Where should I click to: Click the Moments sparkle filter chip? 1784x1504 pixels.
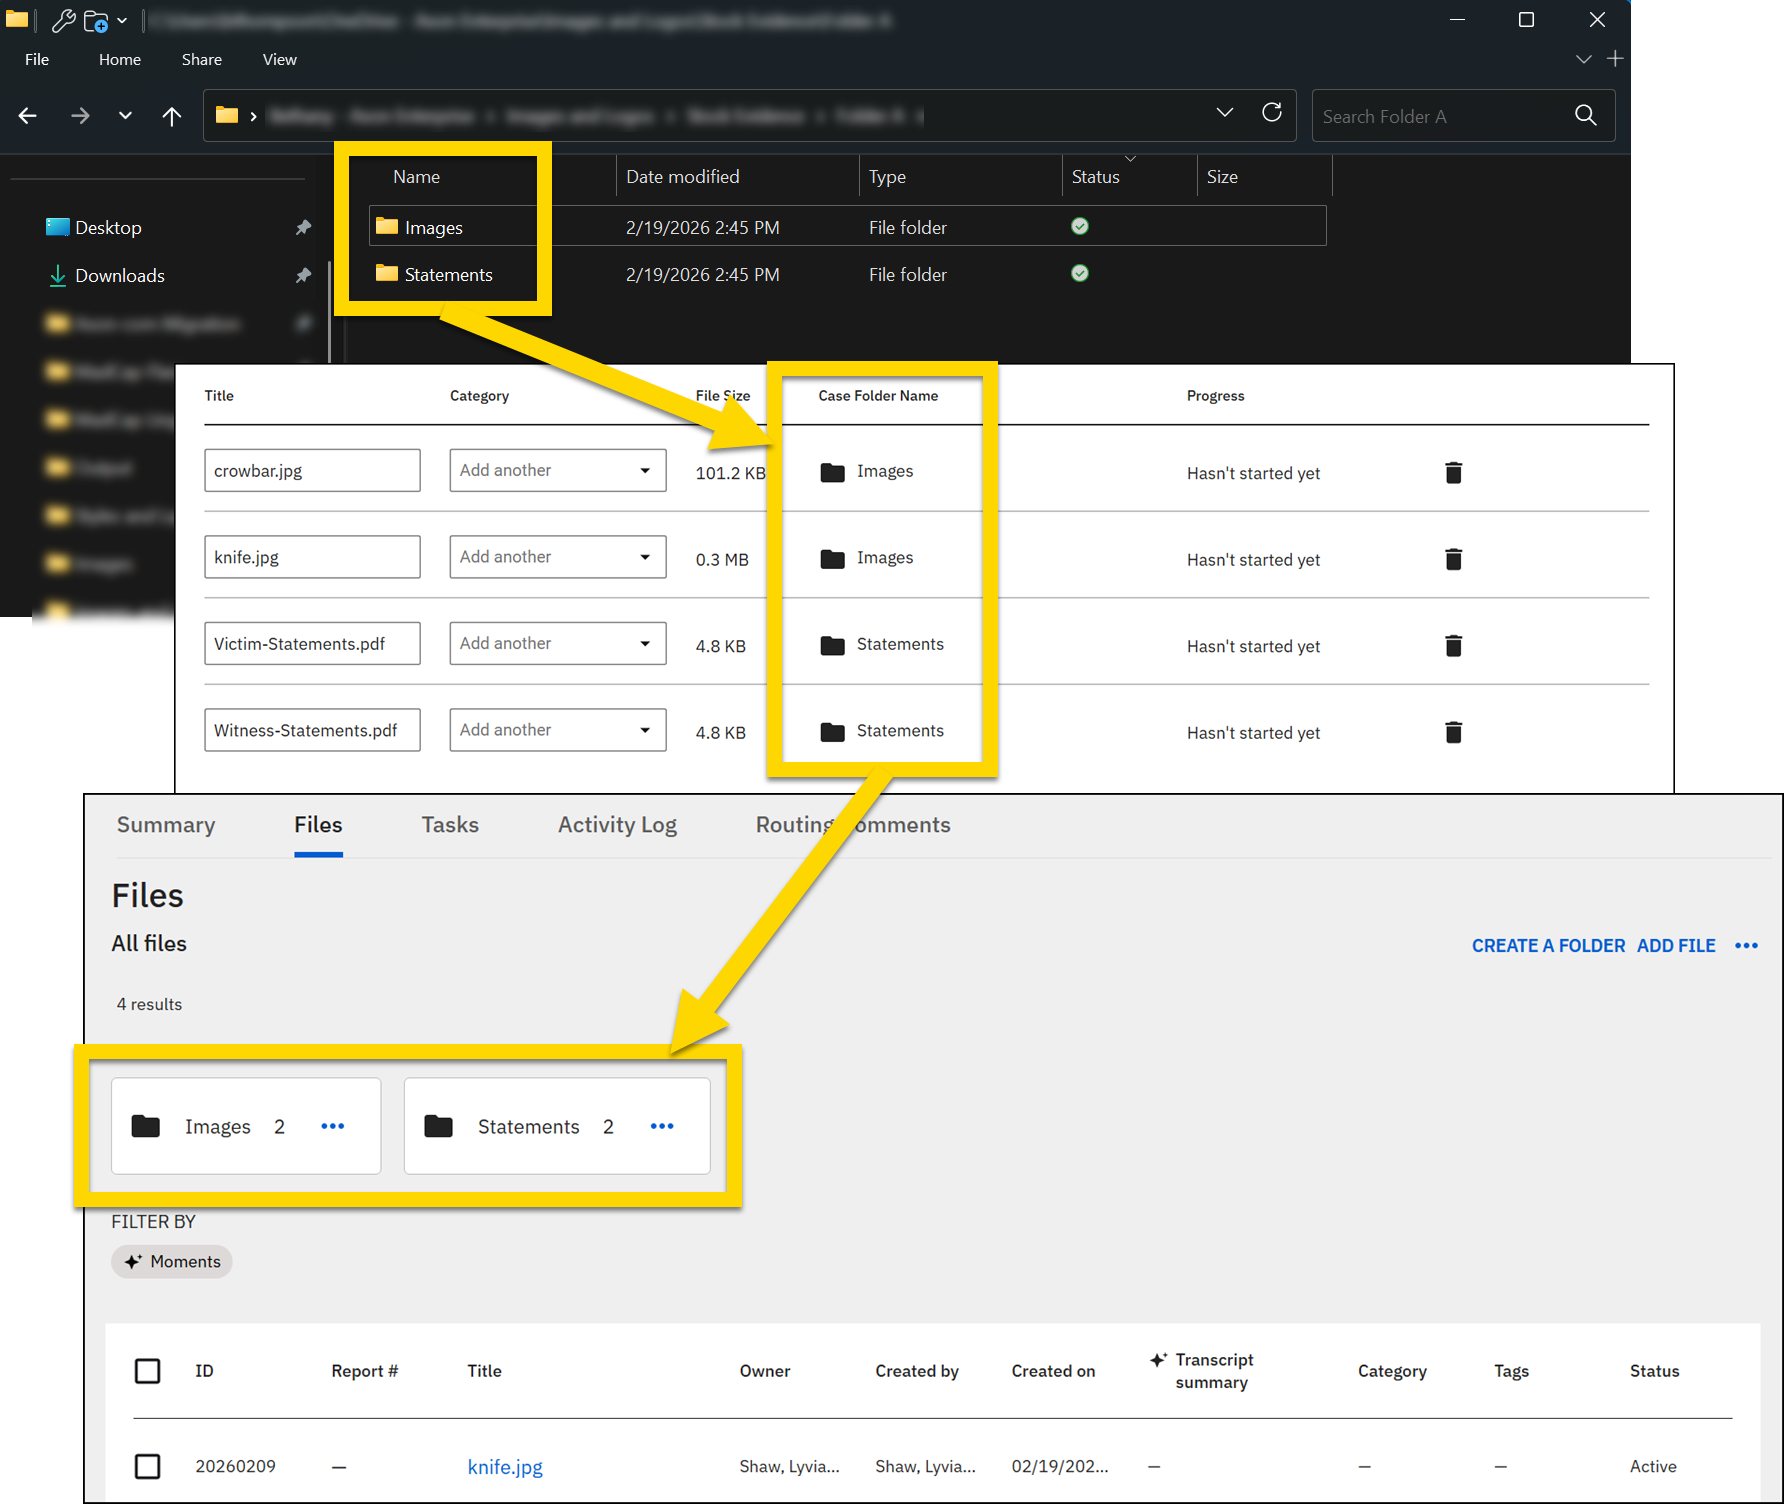pyautogui.click(x=171, y=1261)
